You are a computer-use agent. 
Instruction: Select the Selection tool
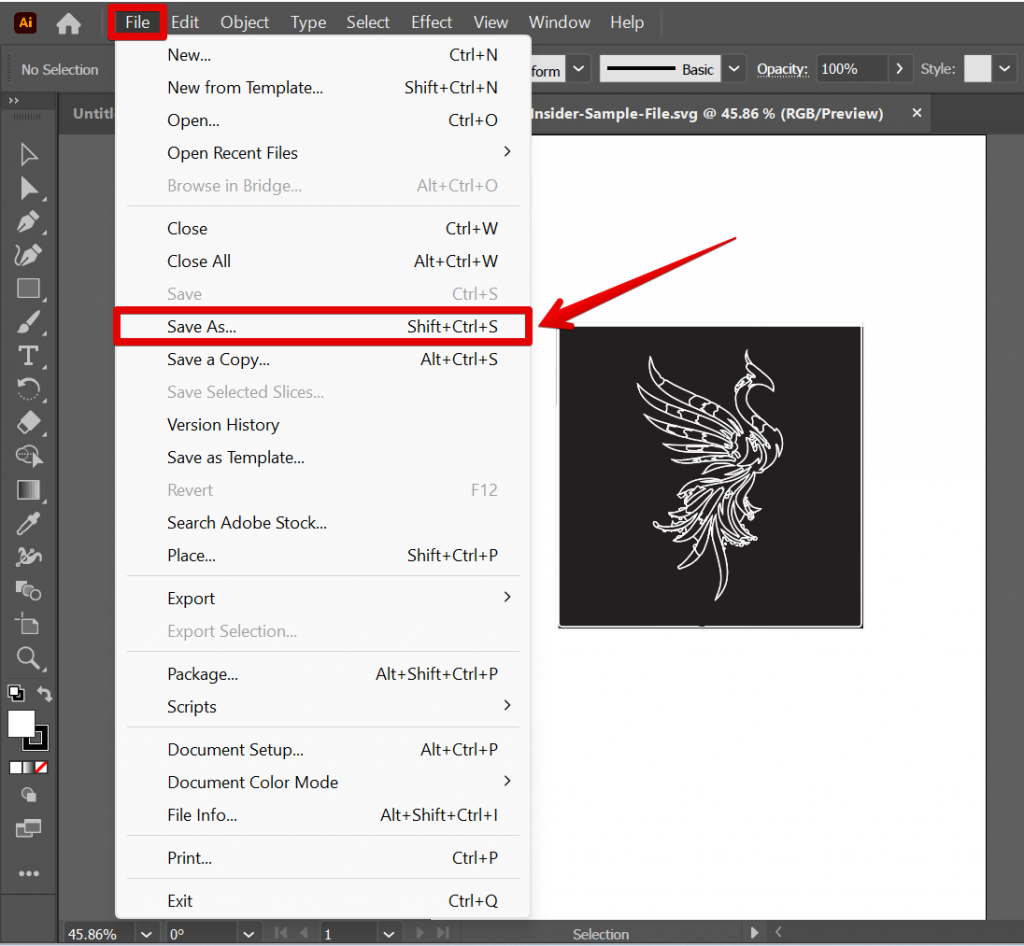[x=28, y=154]
